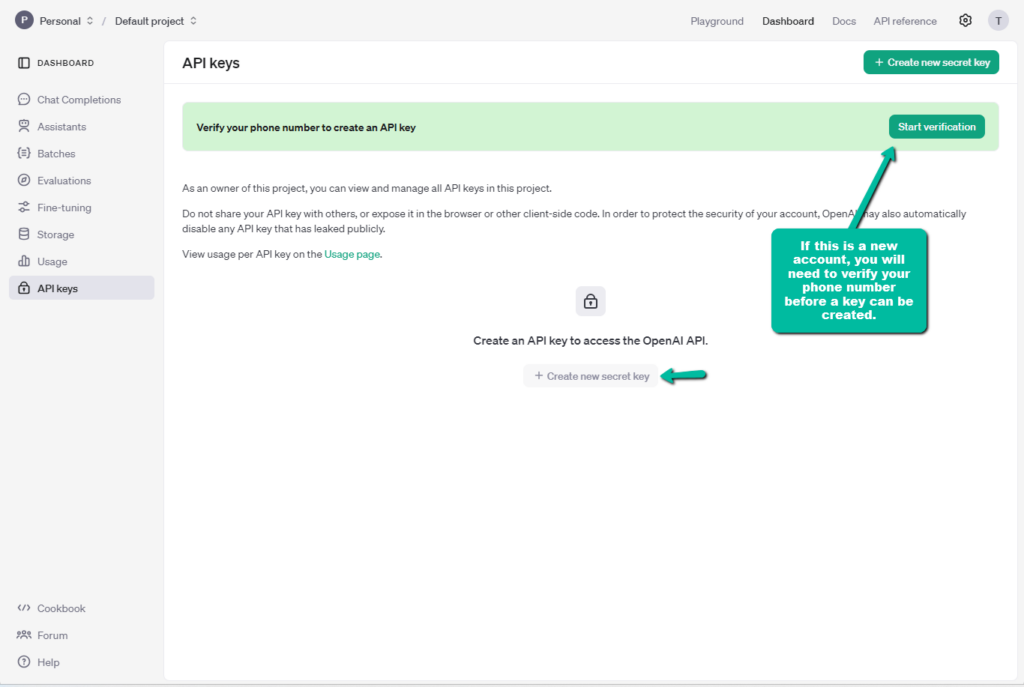Click the DASHBOARD sidebar header label

[65, 63]
